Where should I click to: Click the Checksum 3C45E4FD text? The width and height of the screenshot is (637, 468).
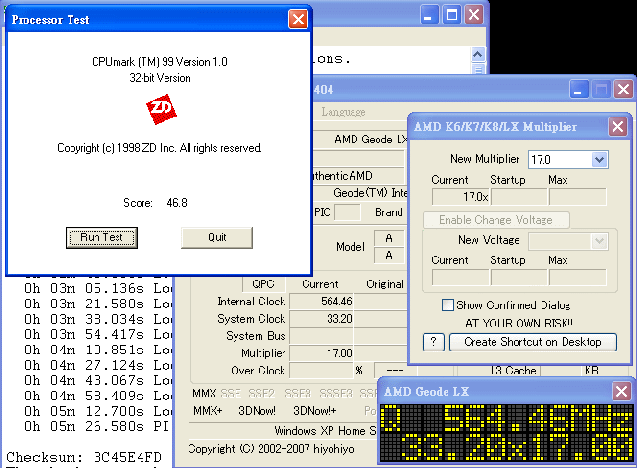click(x=84, y=457)
